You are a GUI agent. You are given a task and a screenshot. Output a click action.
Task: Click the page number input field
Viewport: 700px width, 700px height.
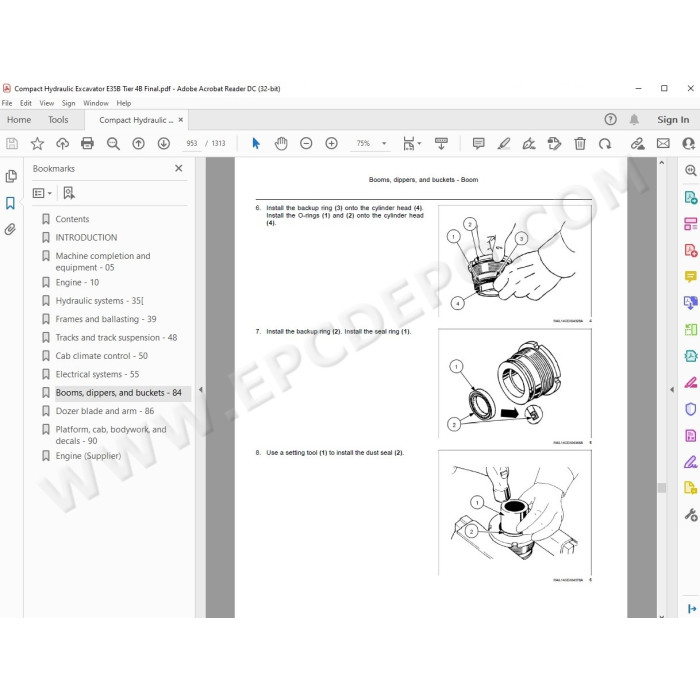click(x=192, y=143)
